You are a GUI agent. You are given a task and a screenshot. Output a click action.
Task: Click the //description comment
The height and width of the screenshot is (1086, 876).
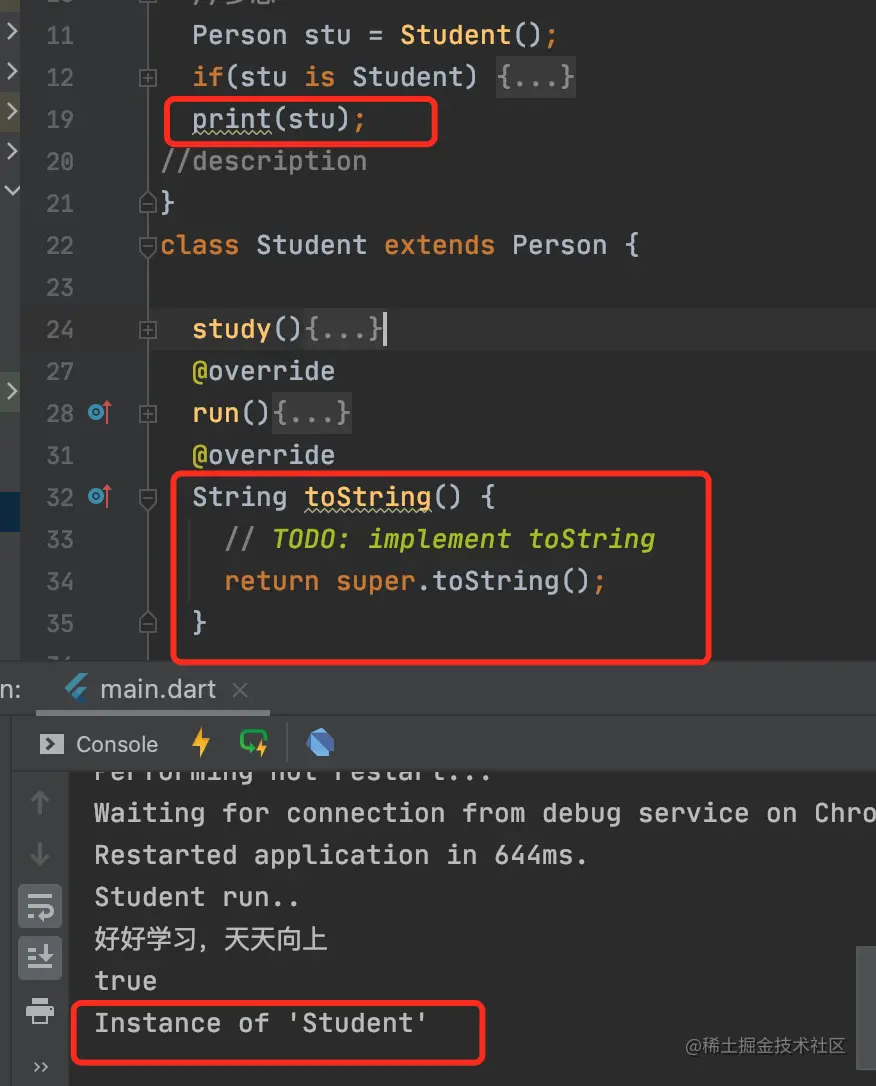264,161
